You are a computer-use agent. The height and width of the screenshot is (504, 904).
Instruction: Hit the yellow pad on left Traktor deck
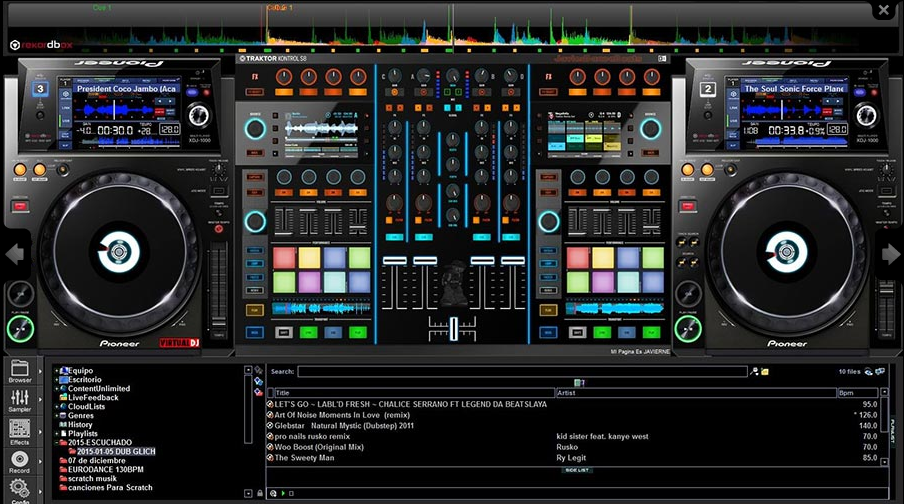pyautogui.click(x=309, y=258)
